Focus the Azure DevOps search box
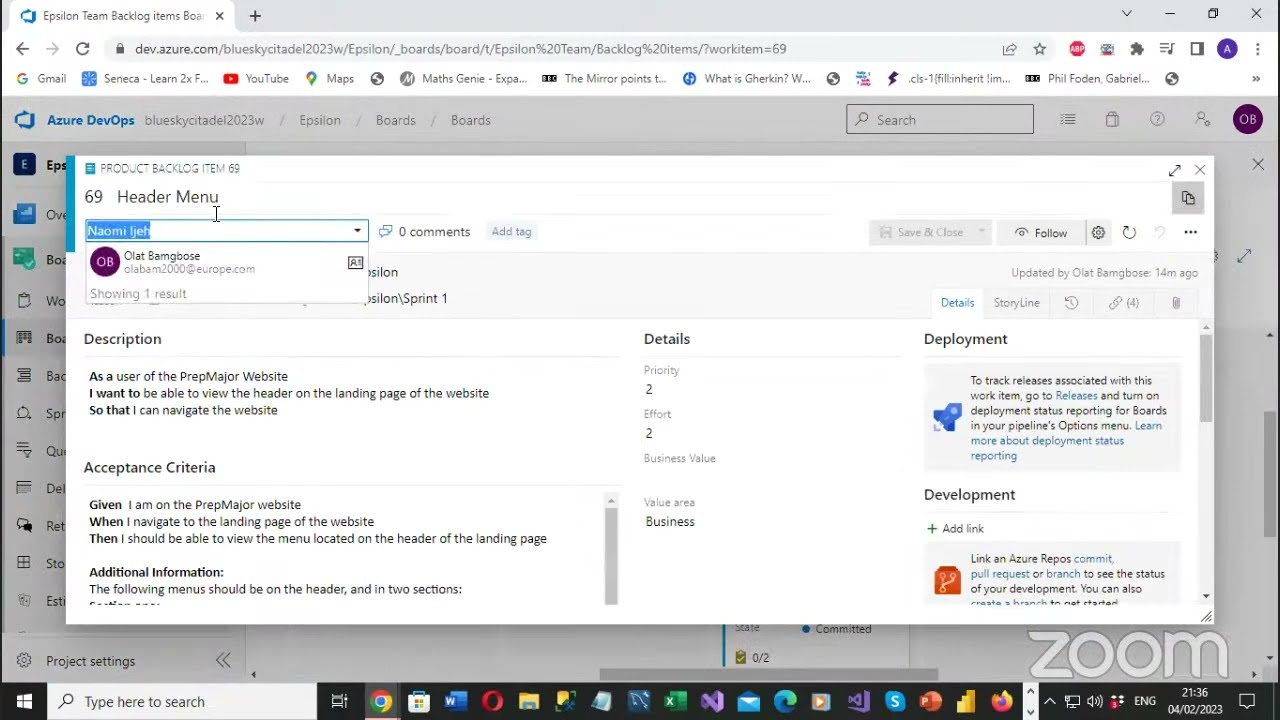Screen dimensions: 1280x720 (x=940, y=120)
